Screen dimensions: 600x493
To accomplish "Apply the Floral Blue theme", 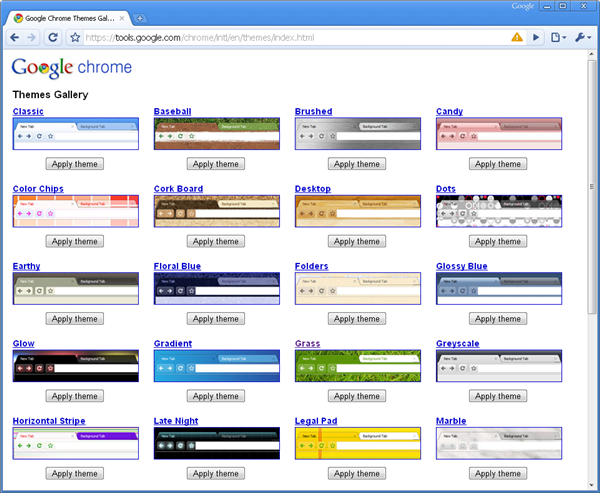I will (216, 318).
